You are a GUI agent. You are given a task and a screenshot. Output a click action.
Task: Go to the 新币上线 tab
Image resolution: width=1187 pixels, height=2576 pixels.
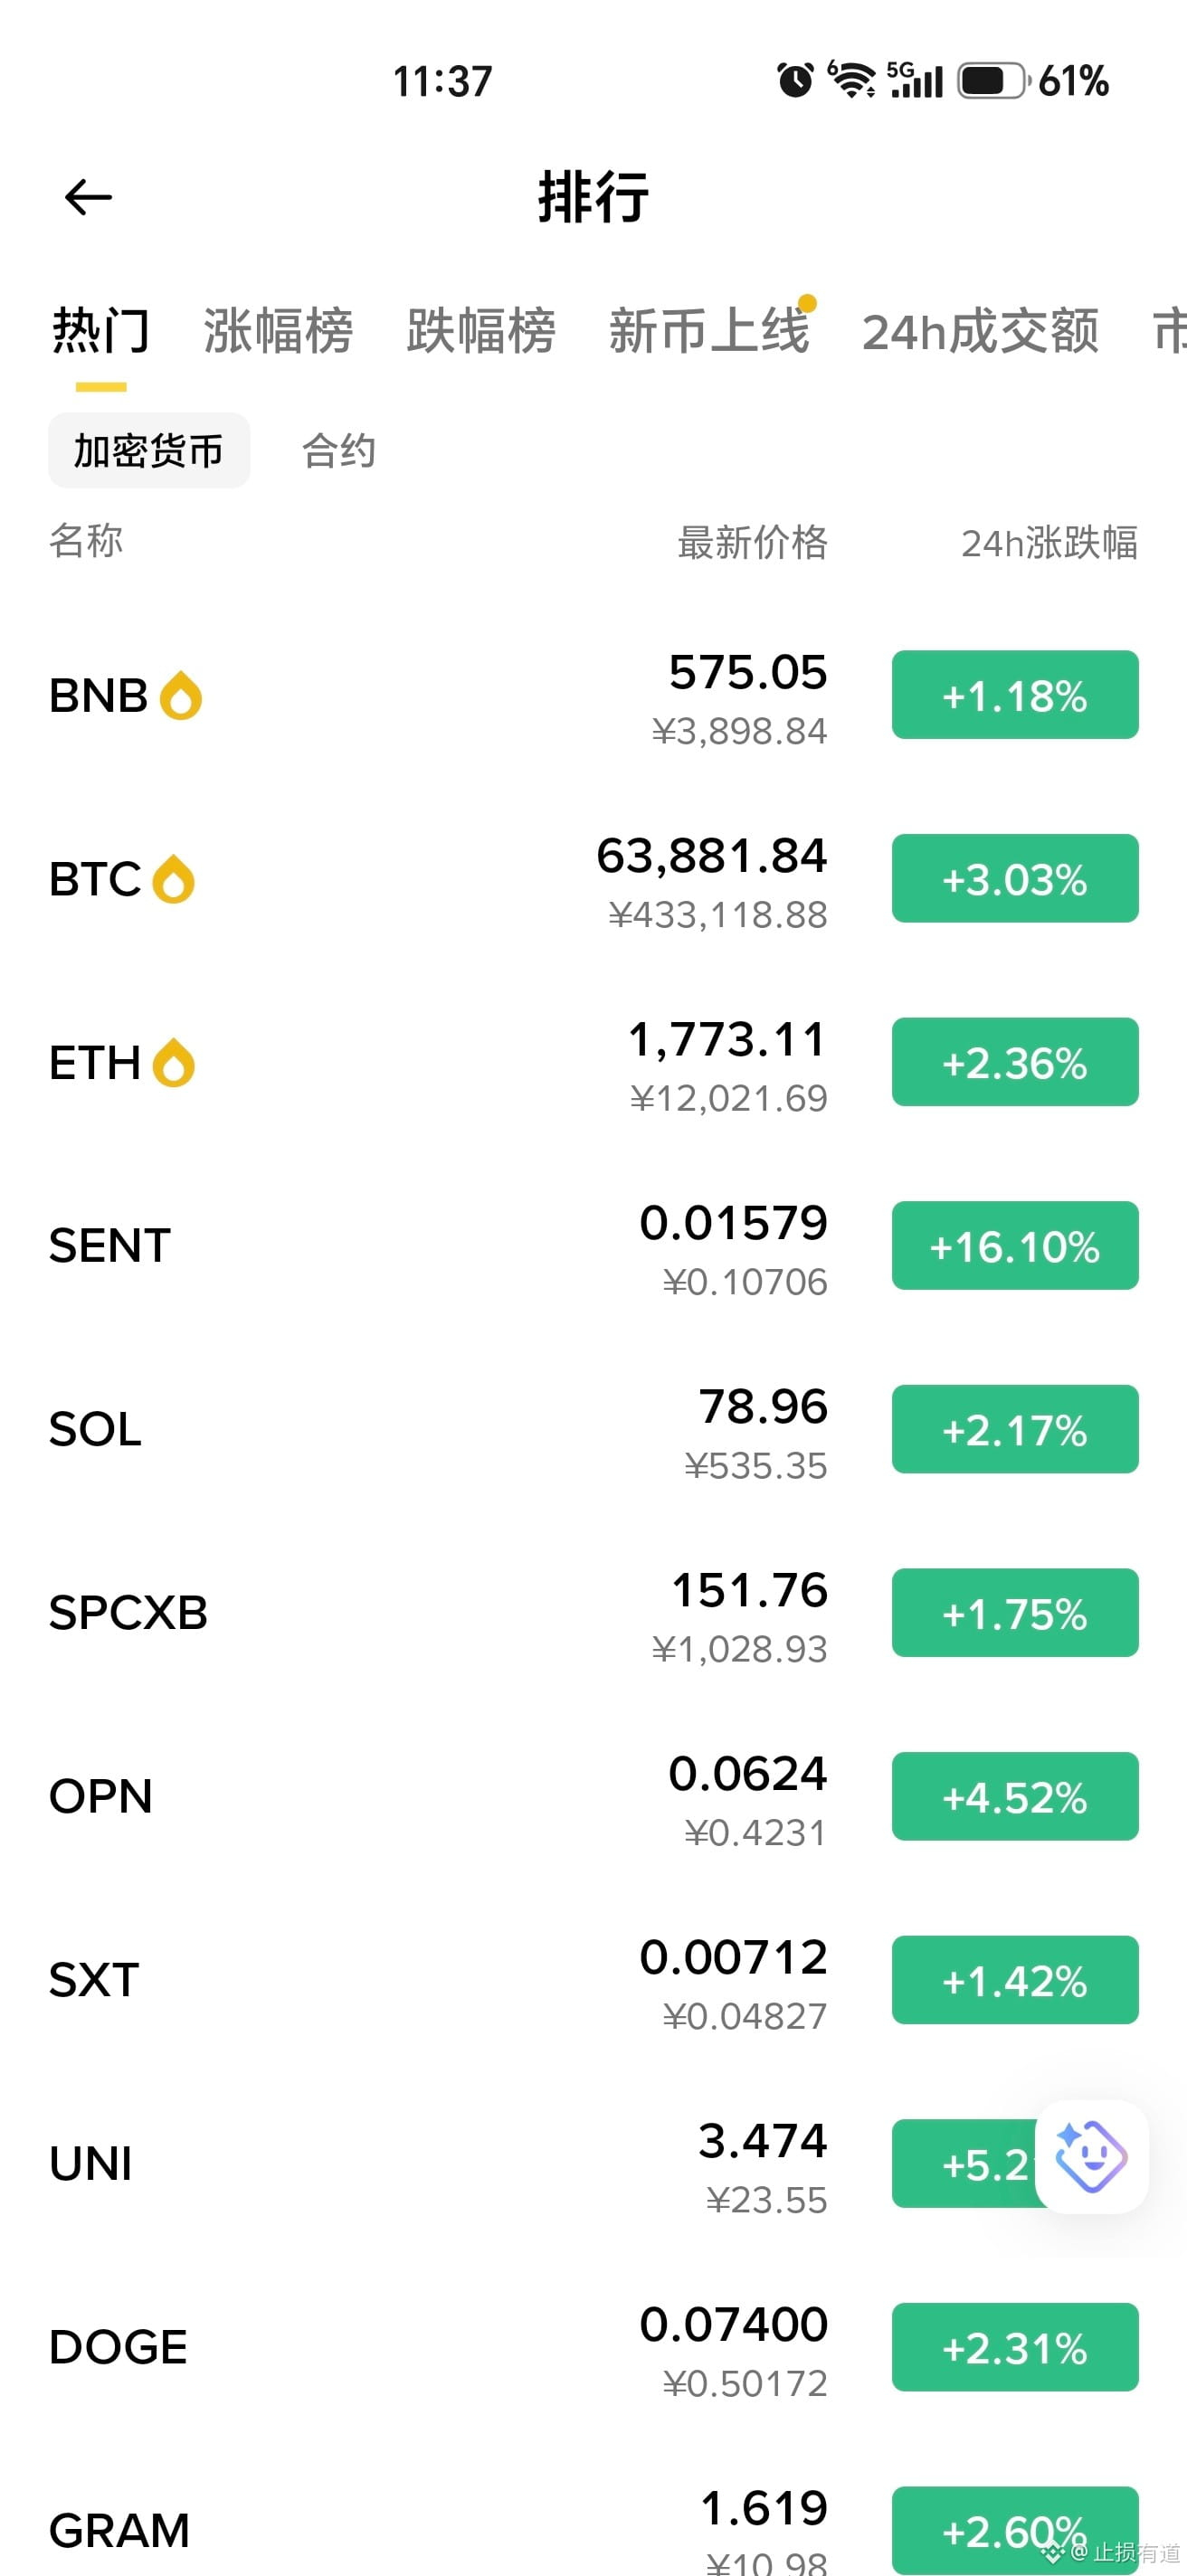click(709, 331)
